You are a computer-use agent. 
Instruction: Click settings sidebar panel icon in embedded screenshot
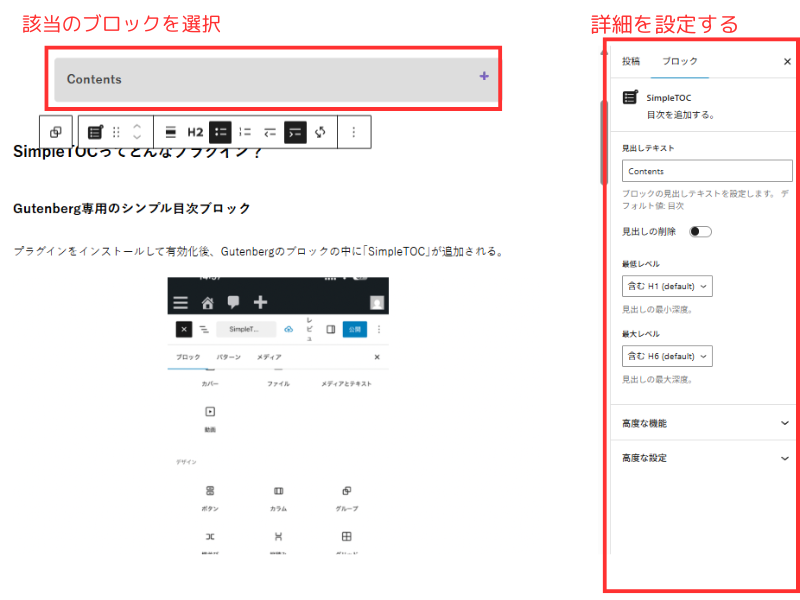click(331, 329)
